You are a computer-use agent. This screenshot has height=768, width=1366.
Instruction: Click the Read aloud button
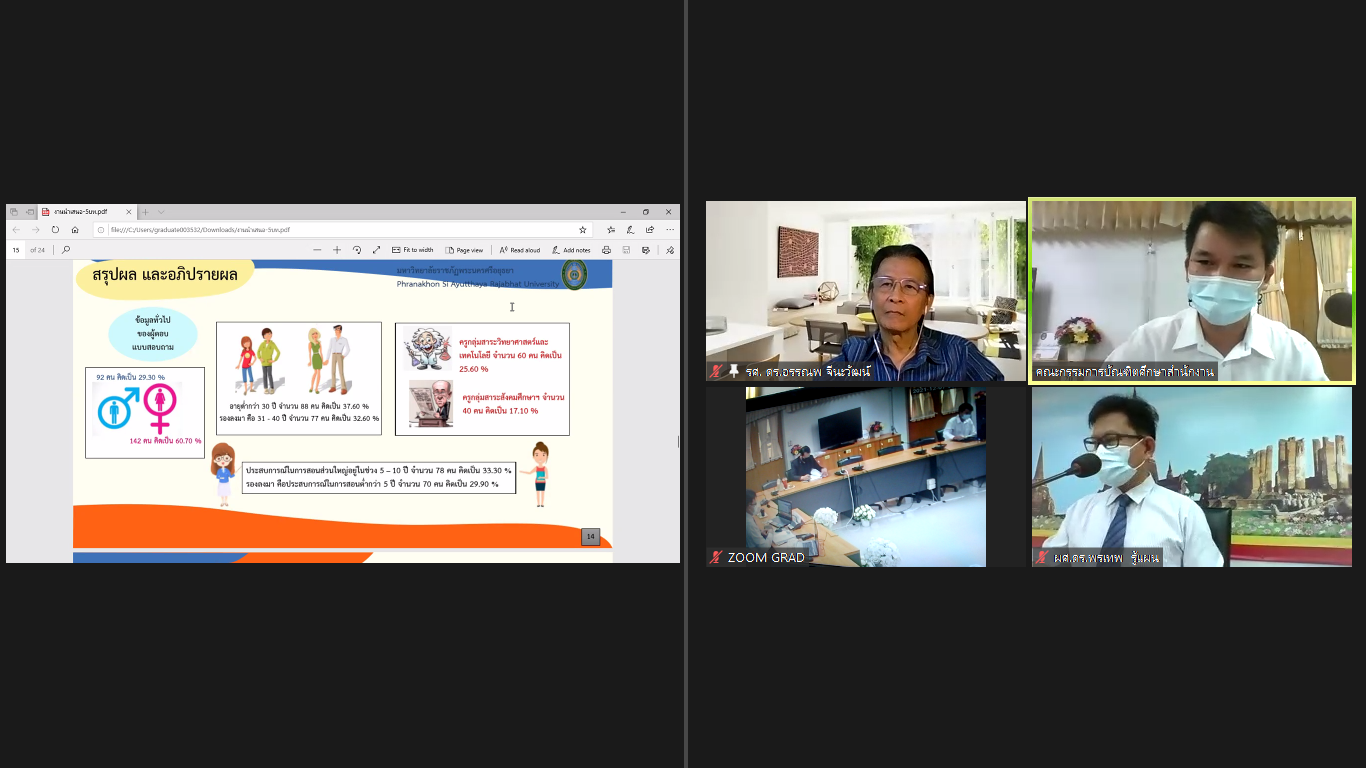tap(520, 250)
